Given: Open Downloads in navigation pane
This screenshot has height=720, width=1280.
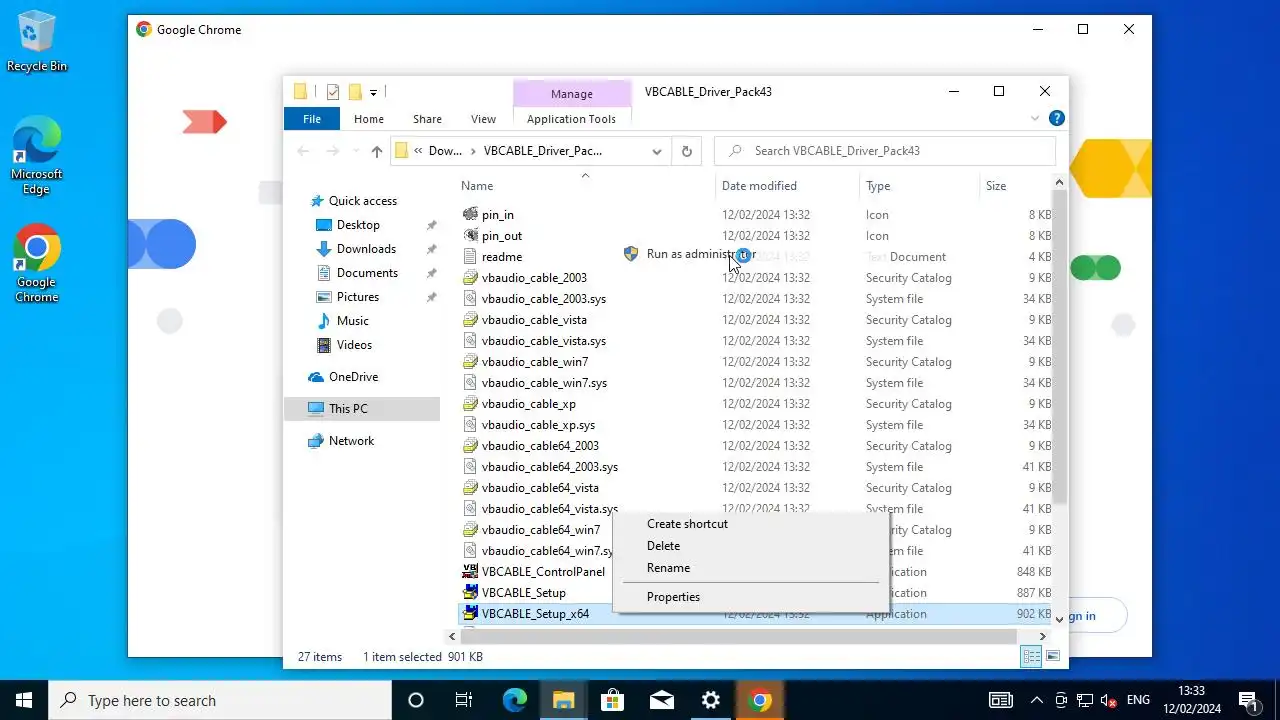Looking at the screenshot, I should 366,249.
